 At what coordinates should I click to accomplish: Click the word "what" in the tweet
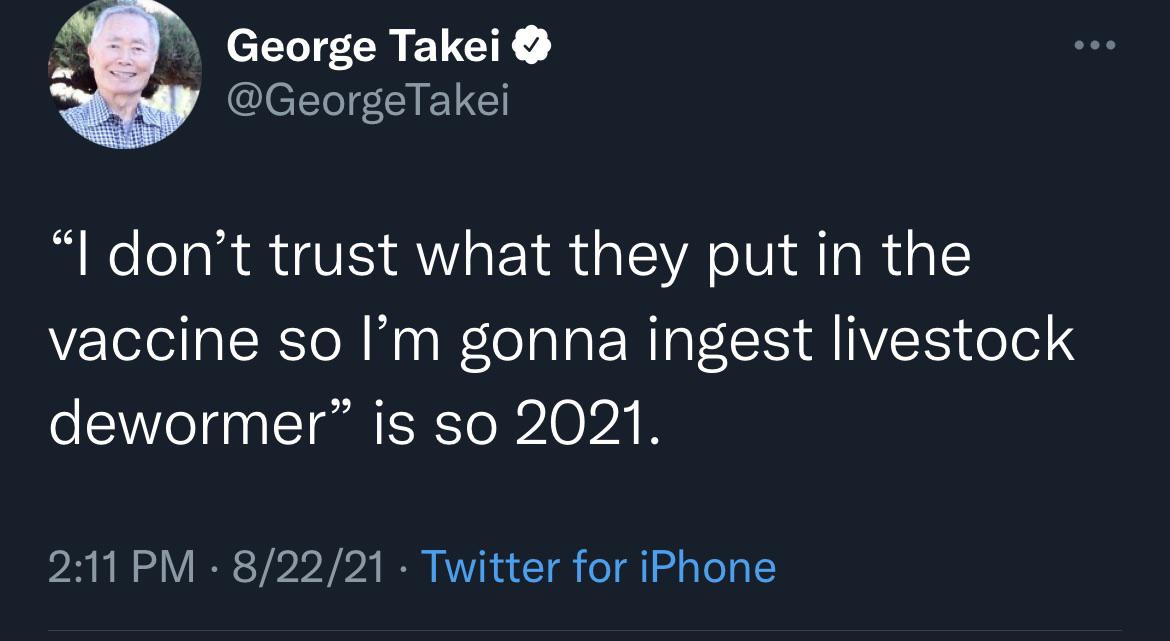coord(482,257)
